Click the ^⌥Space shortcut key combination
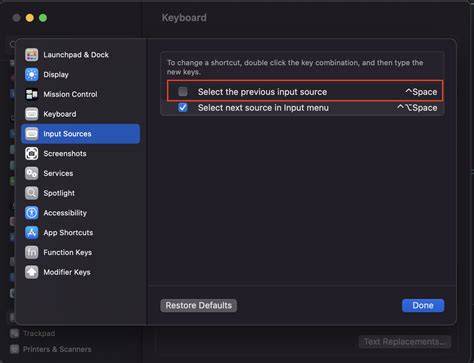 pos(417,108)
